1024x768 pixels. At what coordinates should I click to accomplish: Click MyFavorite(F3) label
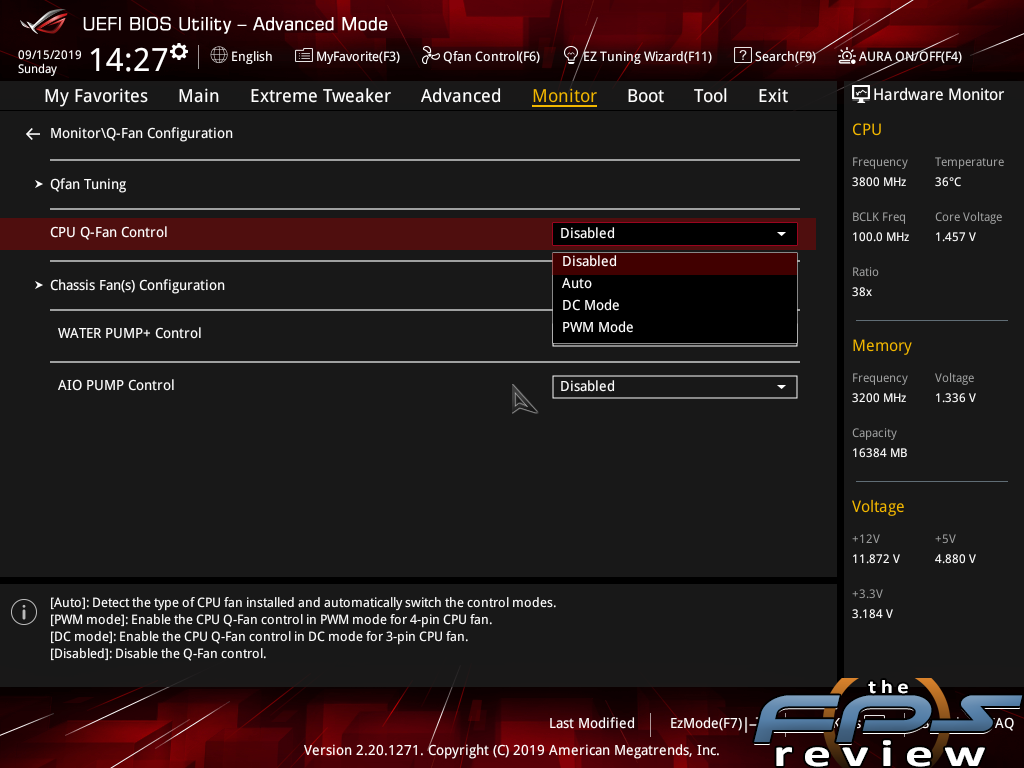(358, 57)
